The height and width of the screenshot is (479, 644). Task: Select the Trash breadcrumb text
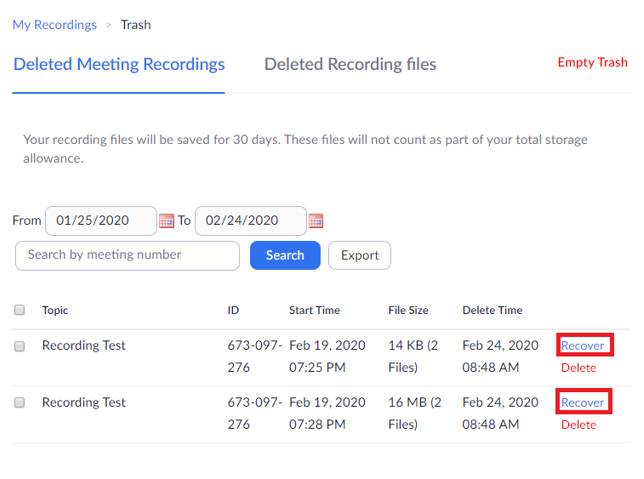click(x=136, y=25)
